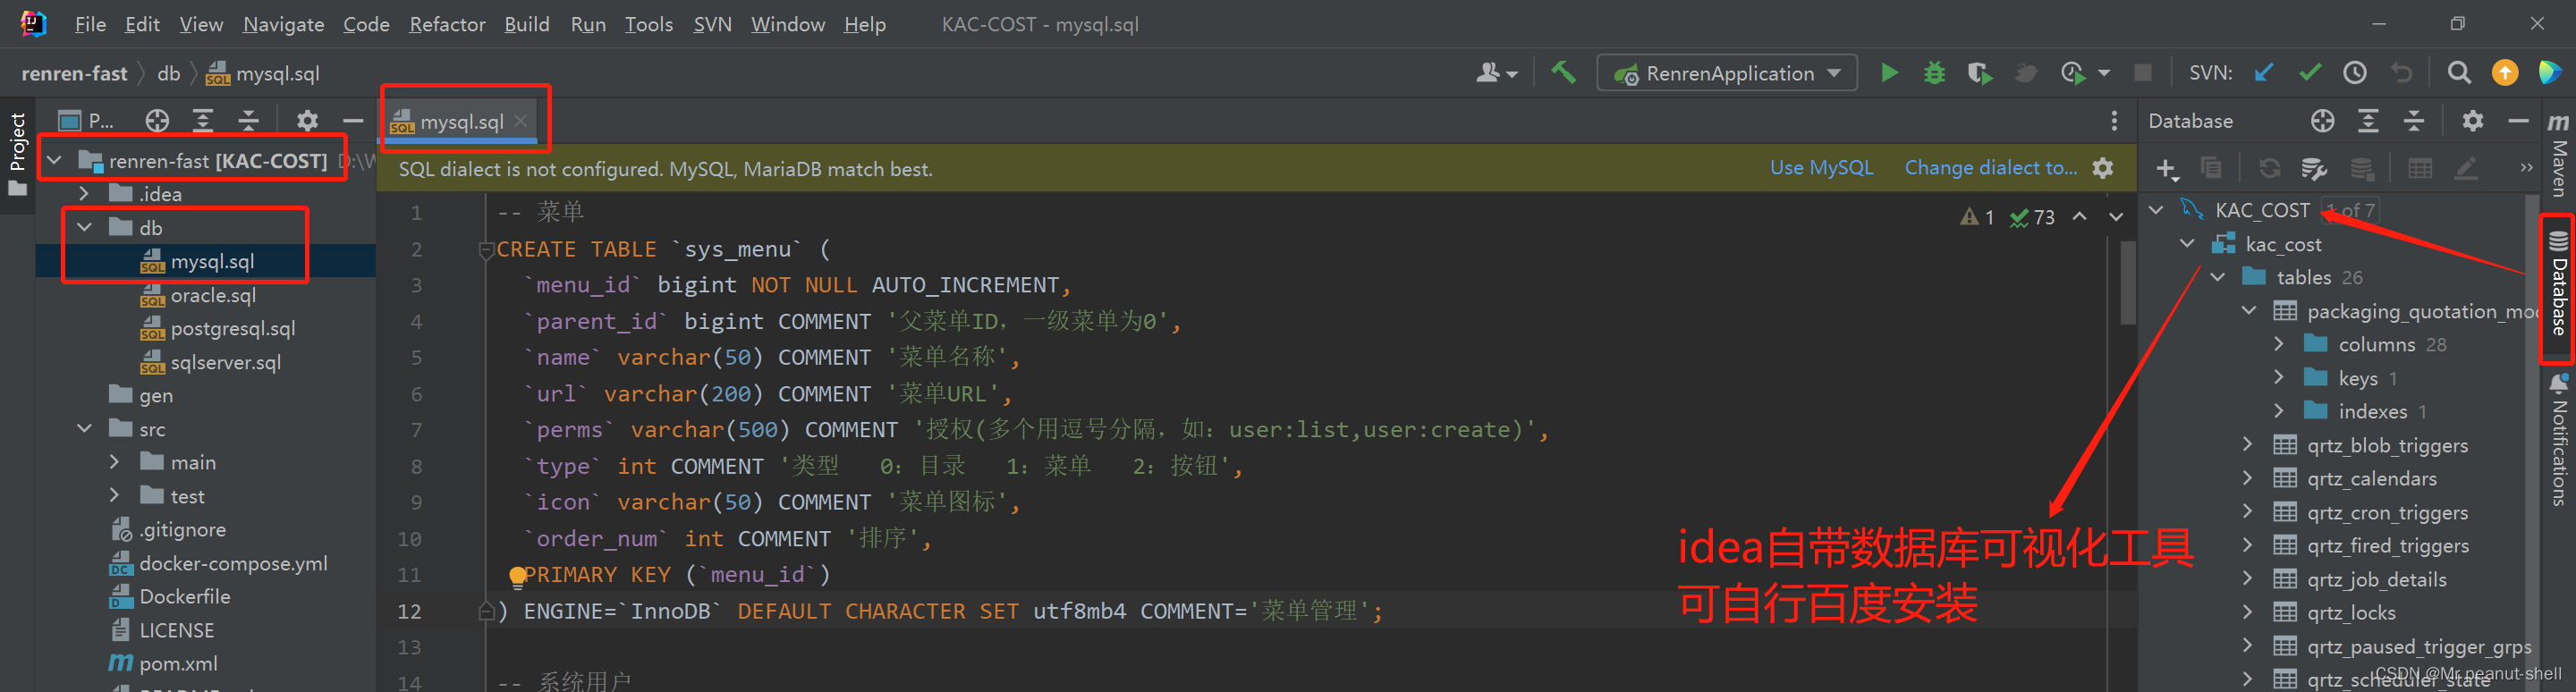Open dialect banner settings gear icon
Image resolution: width=2576 pixels, height=692 pixels.
[x=2103, y=168]
